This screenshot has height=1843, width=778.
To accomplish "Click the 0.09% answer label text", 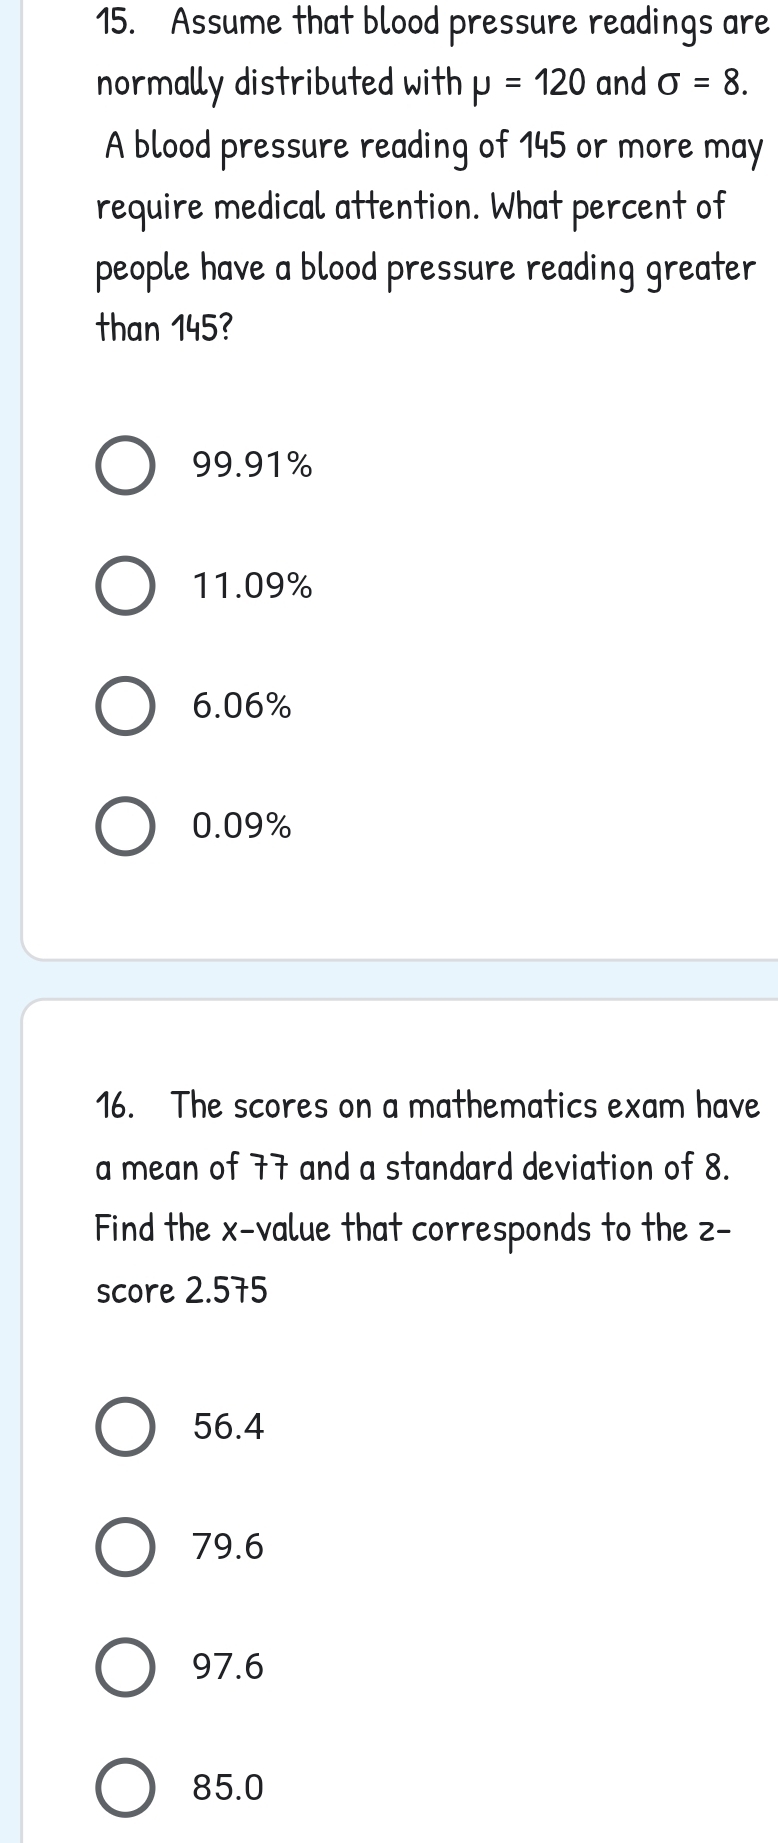I will click(243, 826).
